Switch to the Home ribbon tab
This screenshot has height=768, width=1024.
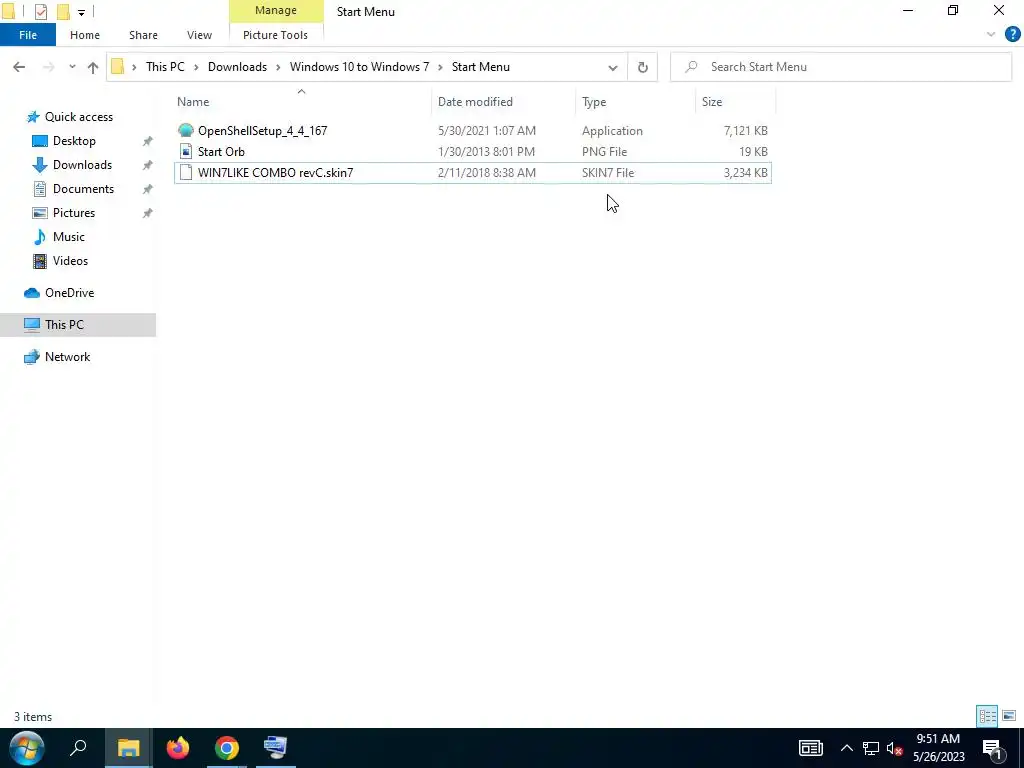(85, 35)
